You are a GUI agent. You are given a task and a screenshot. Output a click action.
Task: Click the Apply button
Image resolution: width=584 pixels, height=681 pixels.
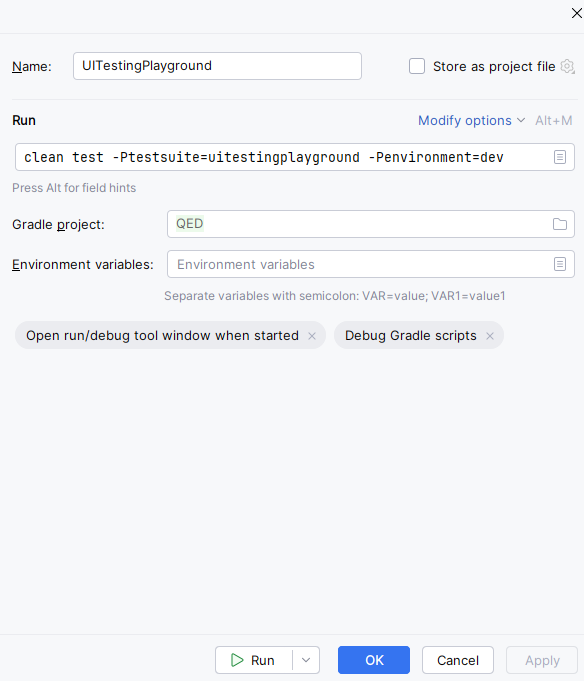542,660
